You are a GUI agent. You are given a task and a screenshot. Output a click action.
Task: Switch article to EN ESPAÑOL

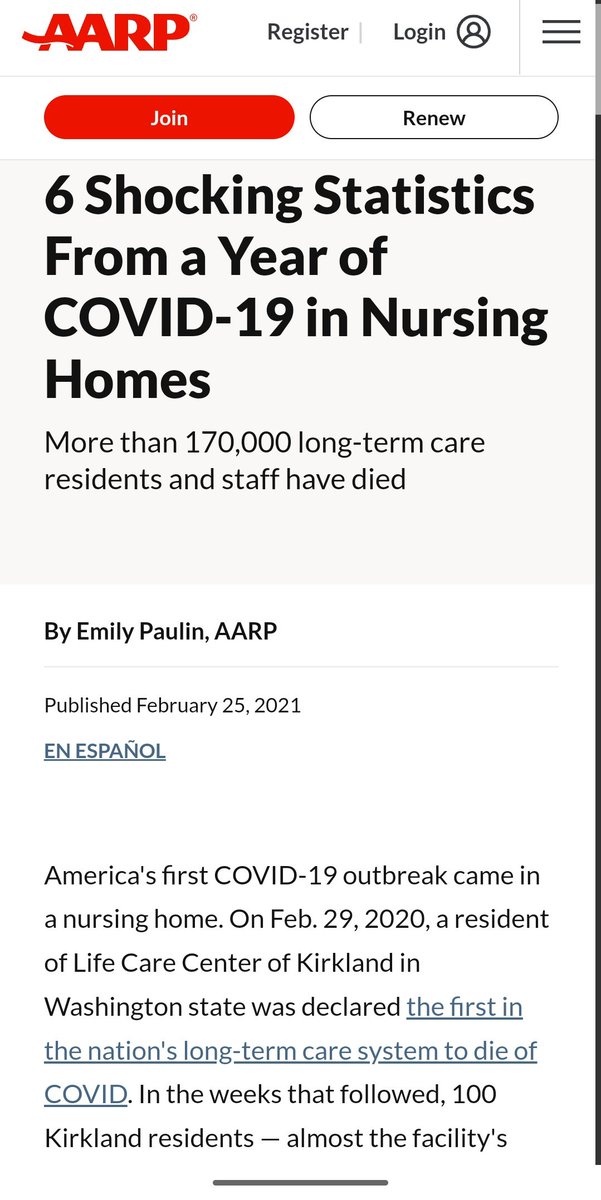(105, 750)
